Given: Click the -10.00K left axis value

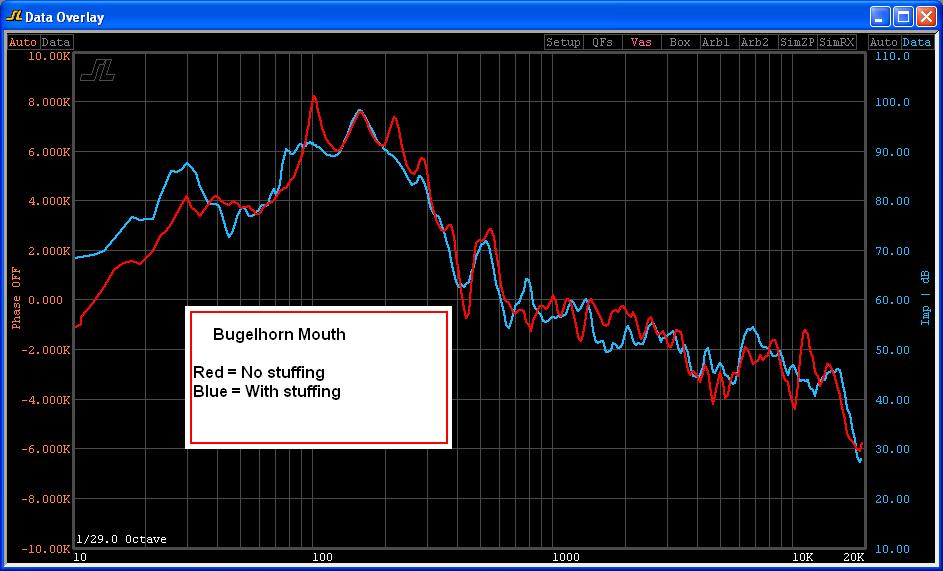Looking at the screenshot, I should pos(46,549).
